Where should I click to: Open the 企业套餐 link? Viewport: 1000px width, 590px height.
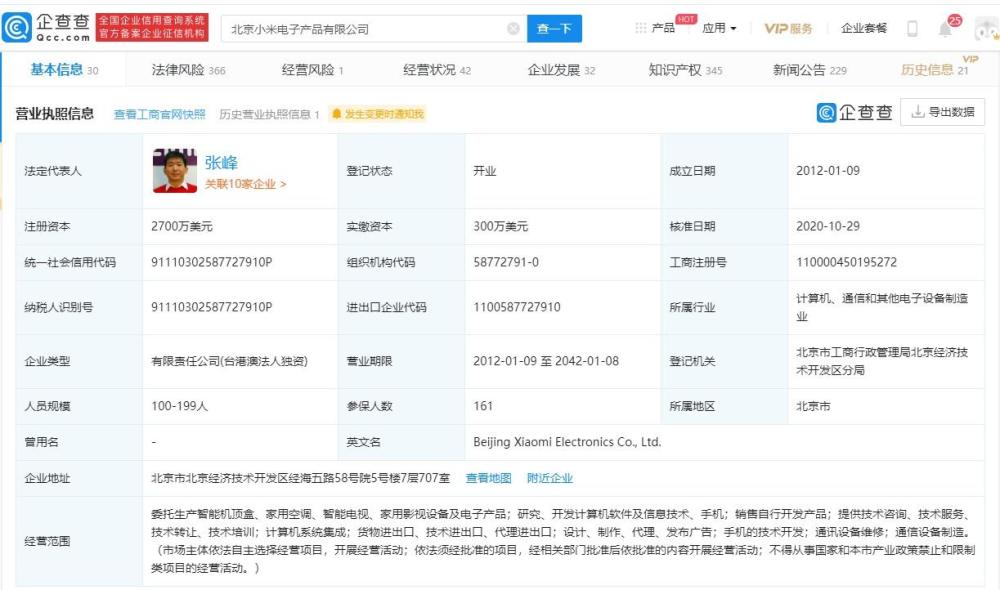864,28
